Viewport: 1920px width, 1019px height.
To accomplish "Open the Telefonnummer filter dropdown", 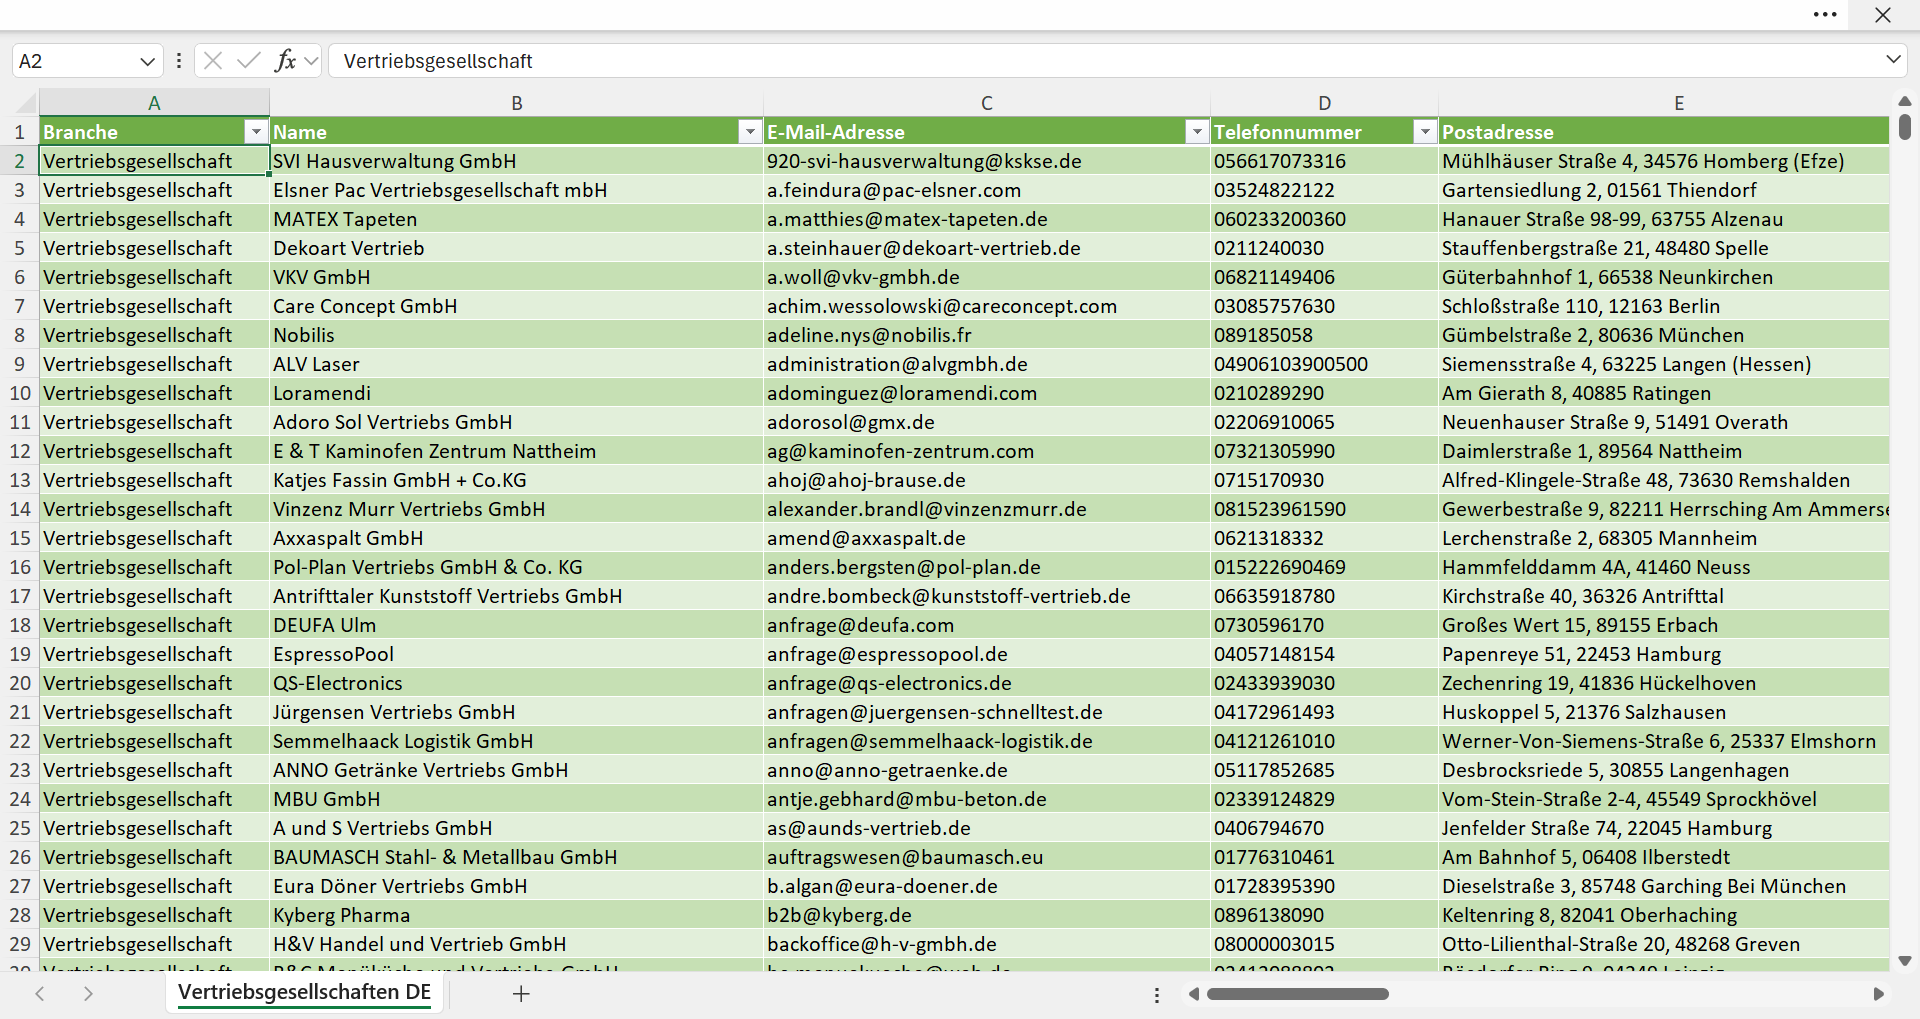I will pos(1425,132).
